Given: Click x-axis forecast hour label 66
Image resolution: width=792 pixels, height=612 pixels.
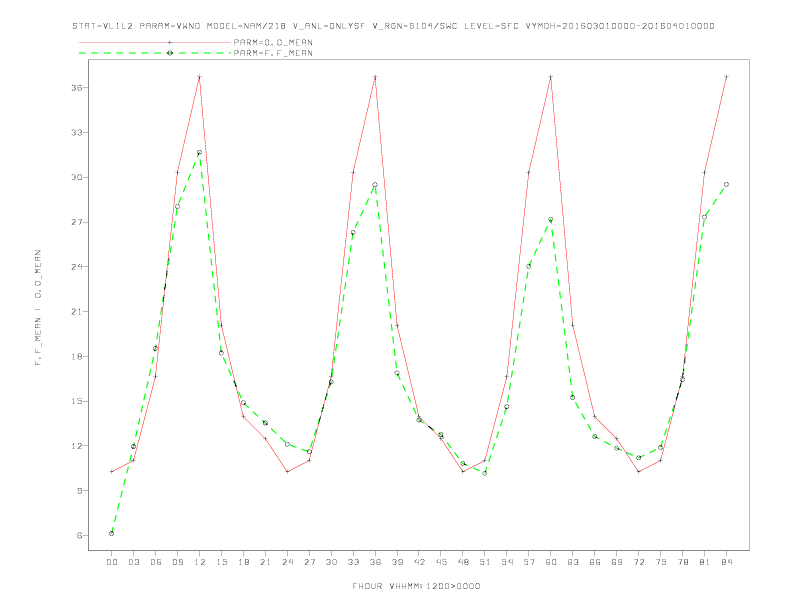Looking at the screenshot, I should pos(595,562).
